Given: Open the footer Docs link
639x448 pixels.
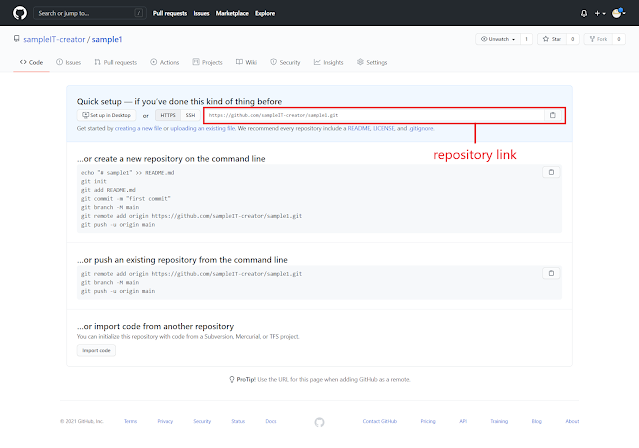Looking at the screenshot, I should [x=271, y=422].
